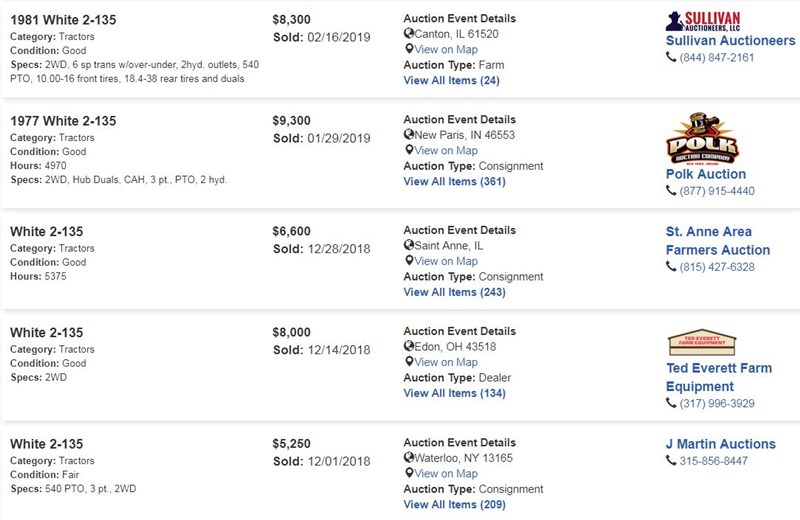Viewport: 800px width, 520px height.
Task: Select View on Map for Waterloo, NY
Action: click(x=446, y=474)
